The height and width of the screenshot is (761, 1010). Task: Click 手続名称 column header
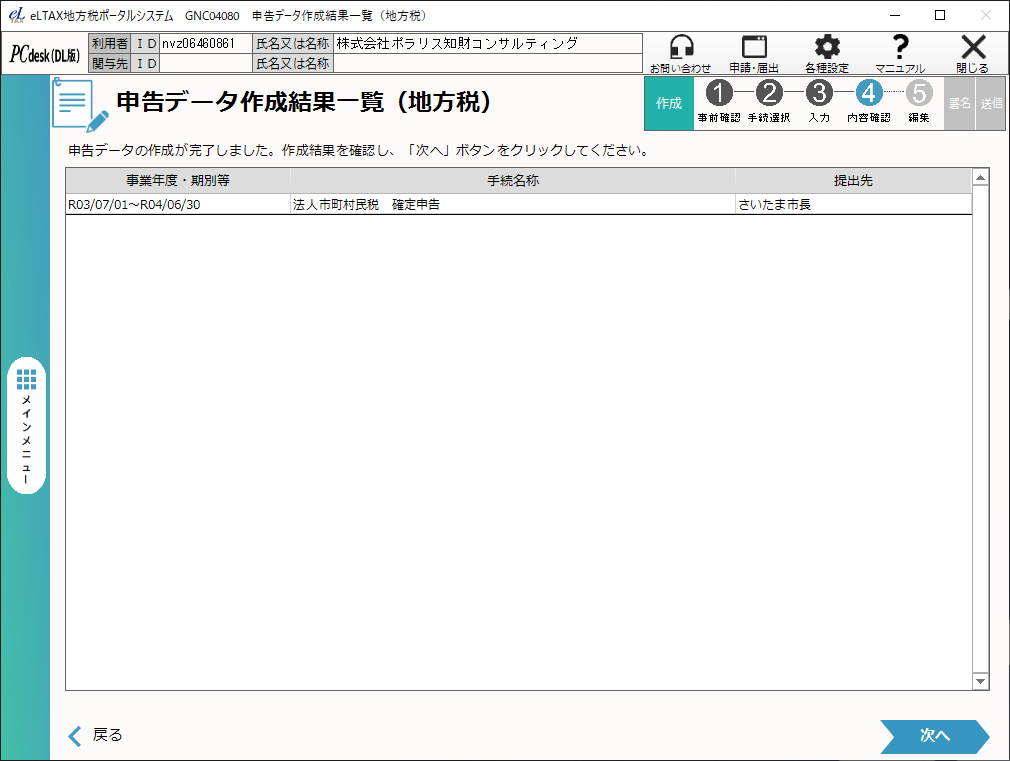(x=513, y=180)
